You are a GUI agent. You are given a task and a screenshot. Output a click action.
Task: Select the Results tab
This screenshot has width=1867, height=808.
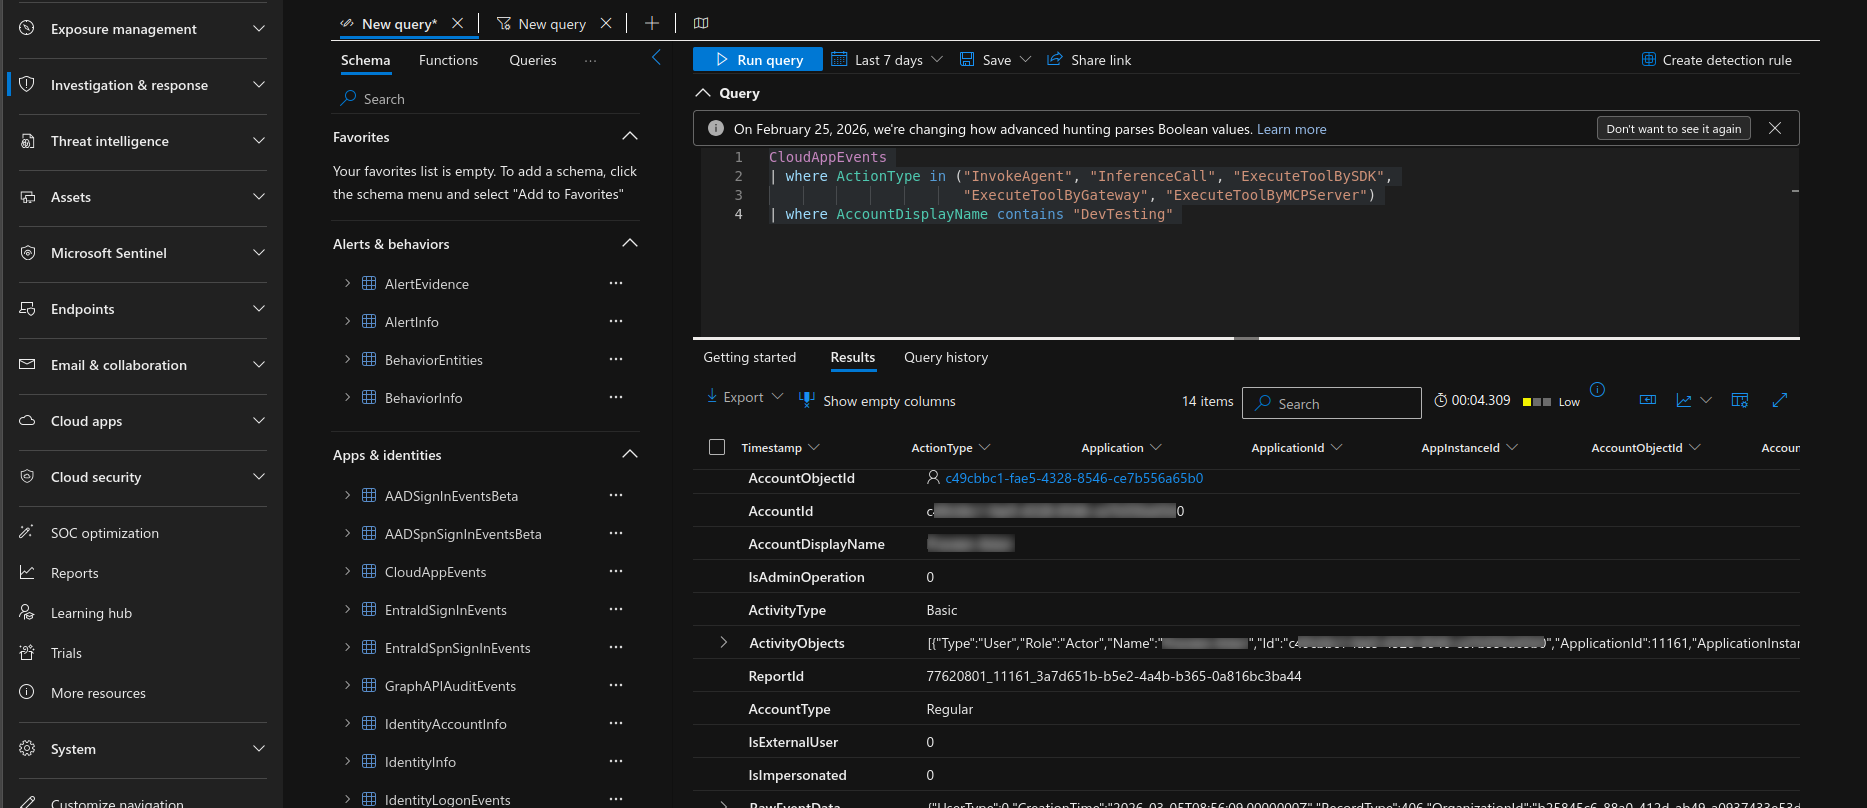click(853, 357)
